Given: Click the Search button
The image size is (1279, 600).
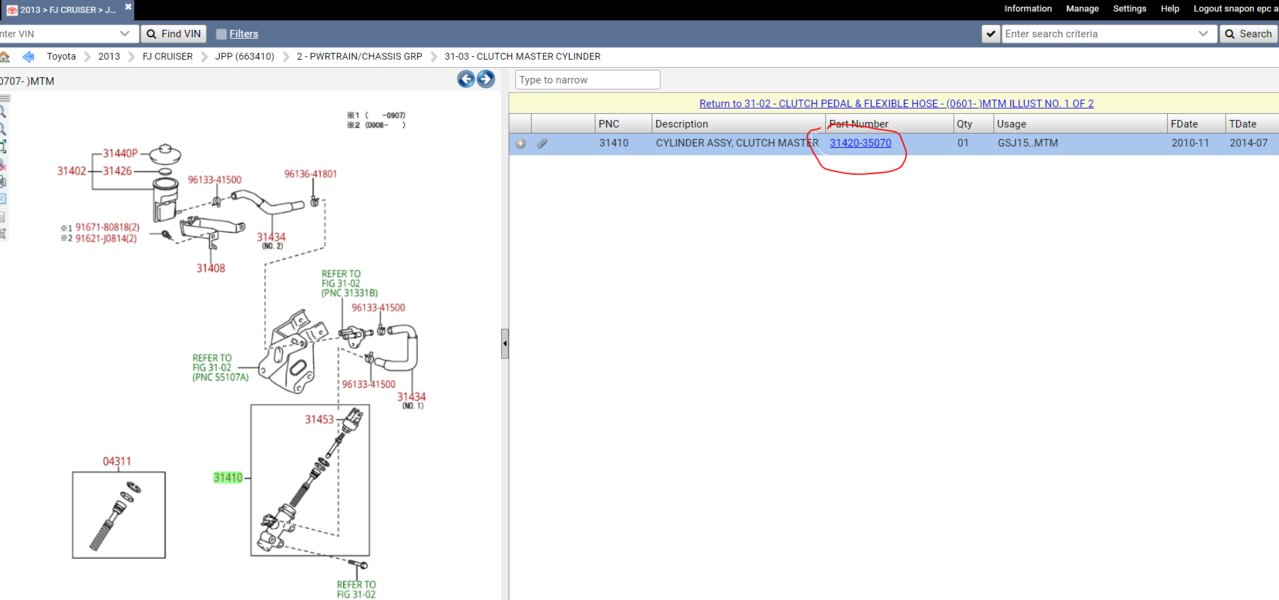Looking at the screenshot, I should 1247,34.
